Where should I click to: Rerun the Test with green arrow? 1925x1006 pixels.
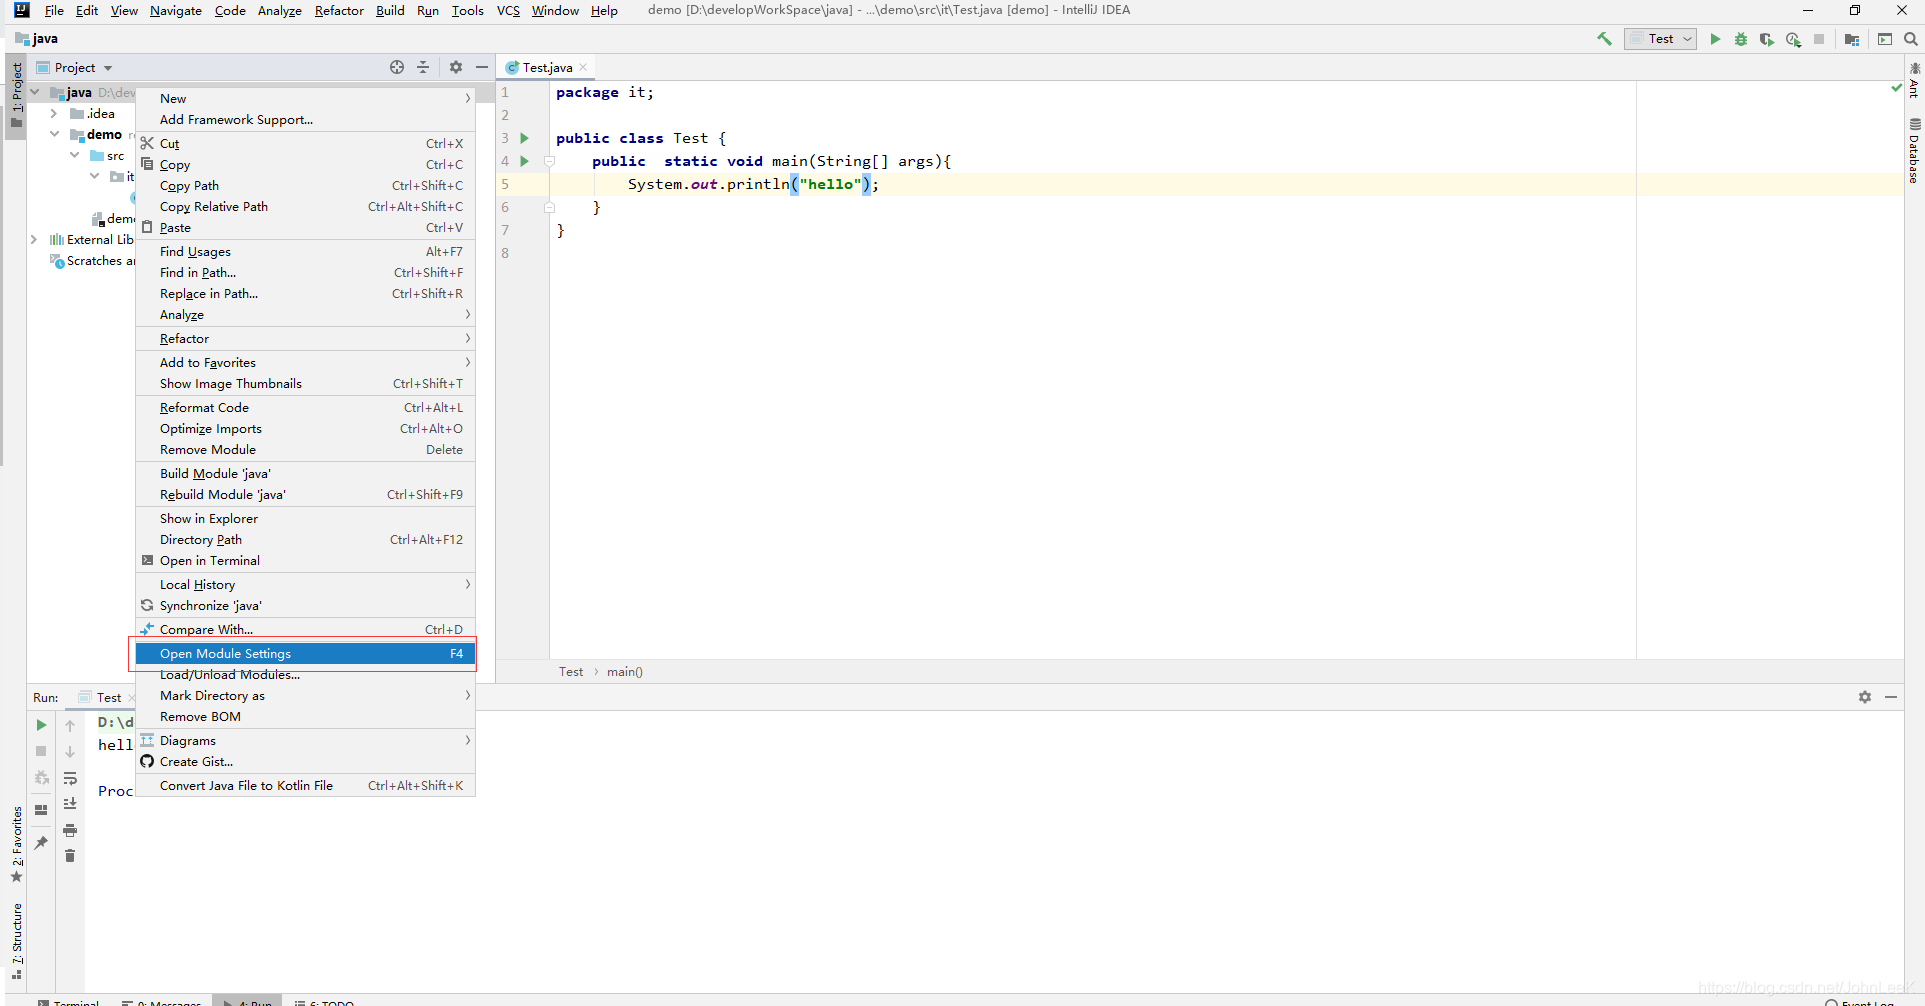tap(41, 725)
